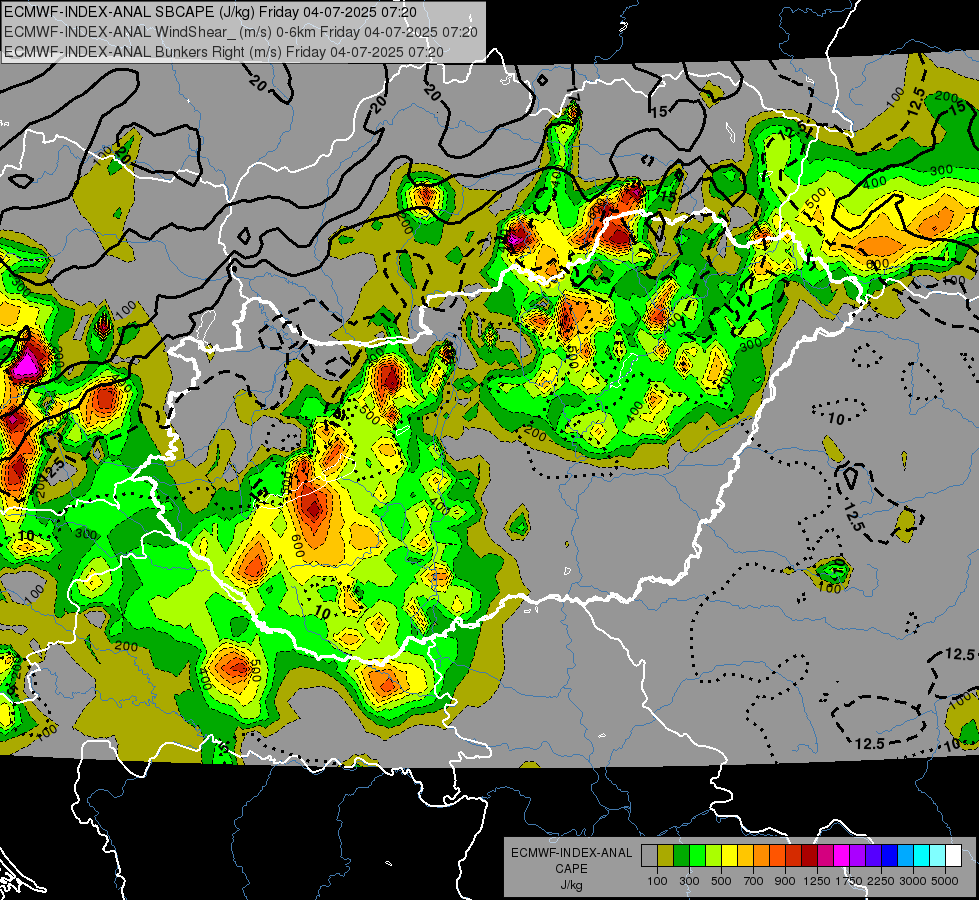The height and width of the screenshot is (900, 979).
Task: Click the 2250 tick label in legend
Action: (x=881, y=881)
